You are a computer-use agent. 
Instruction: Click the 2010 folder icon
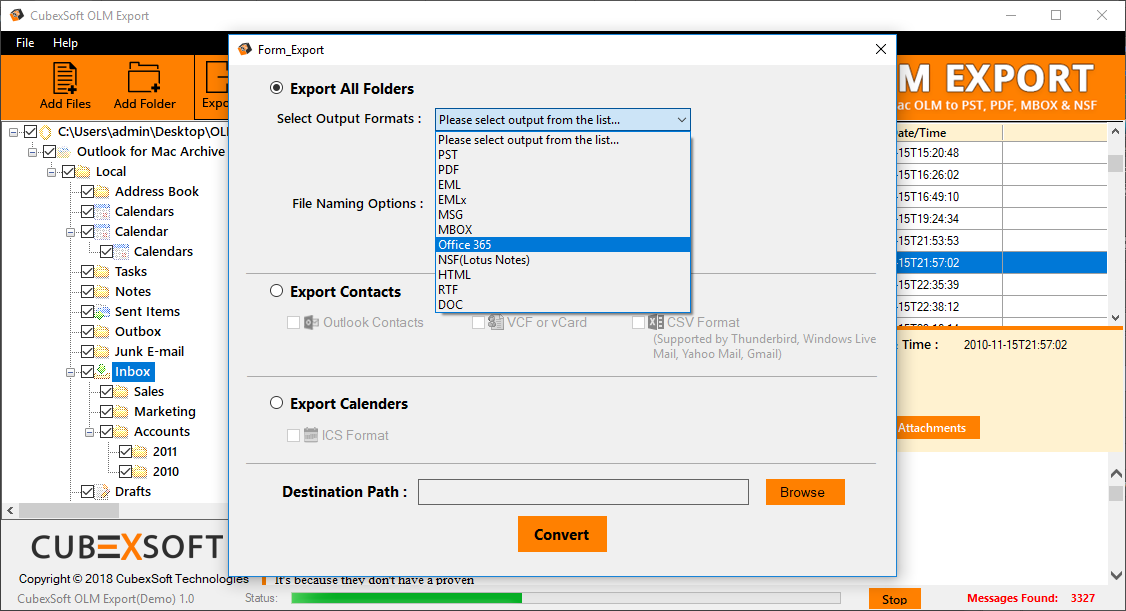point(140,472)
